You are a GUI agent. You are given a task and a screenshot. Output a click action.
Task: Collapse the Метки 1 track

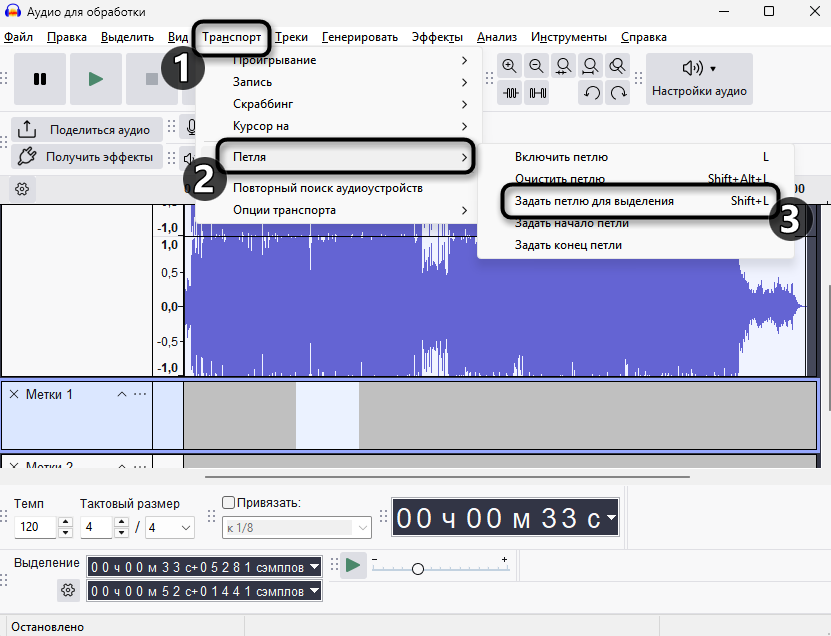tap(122, 394)
